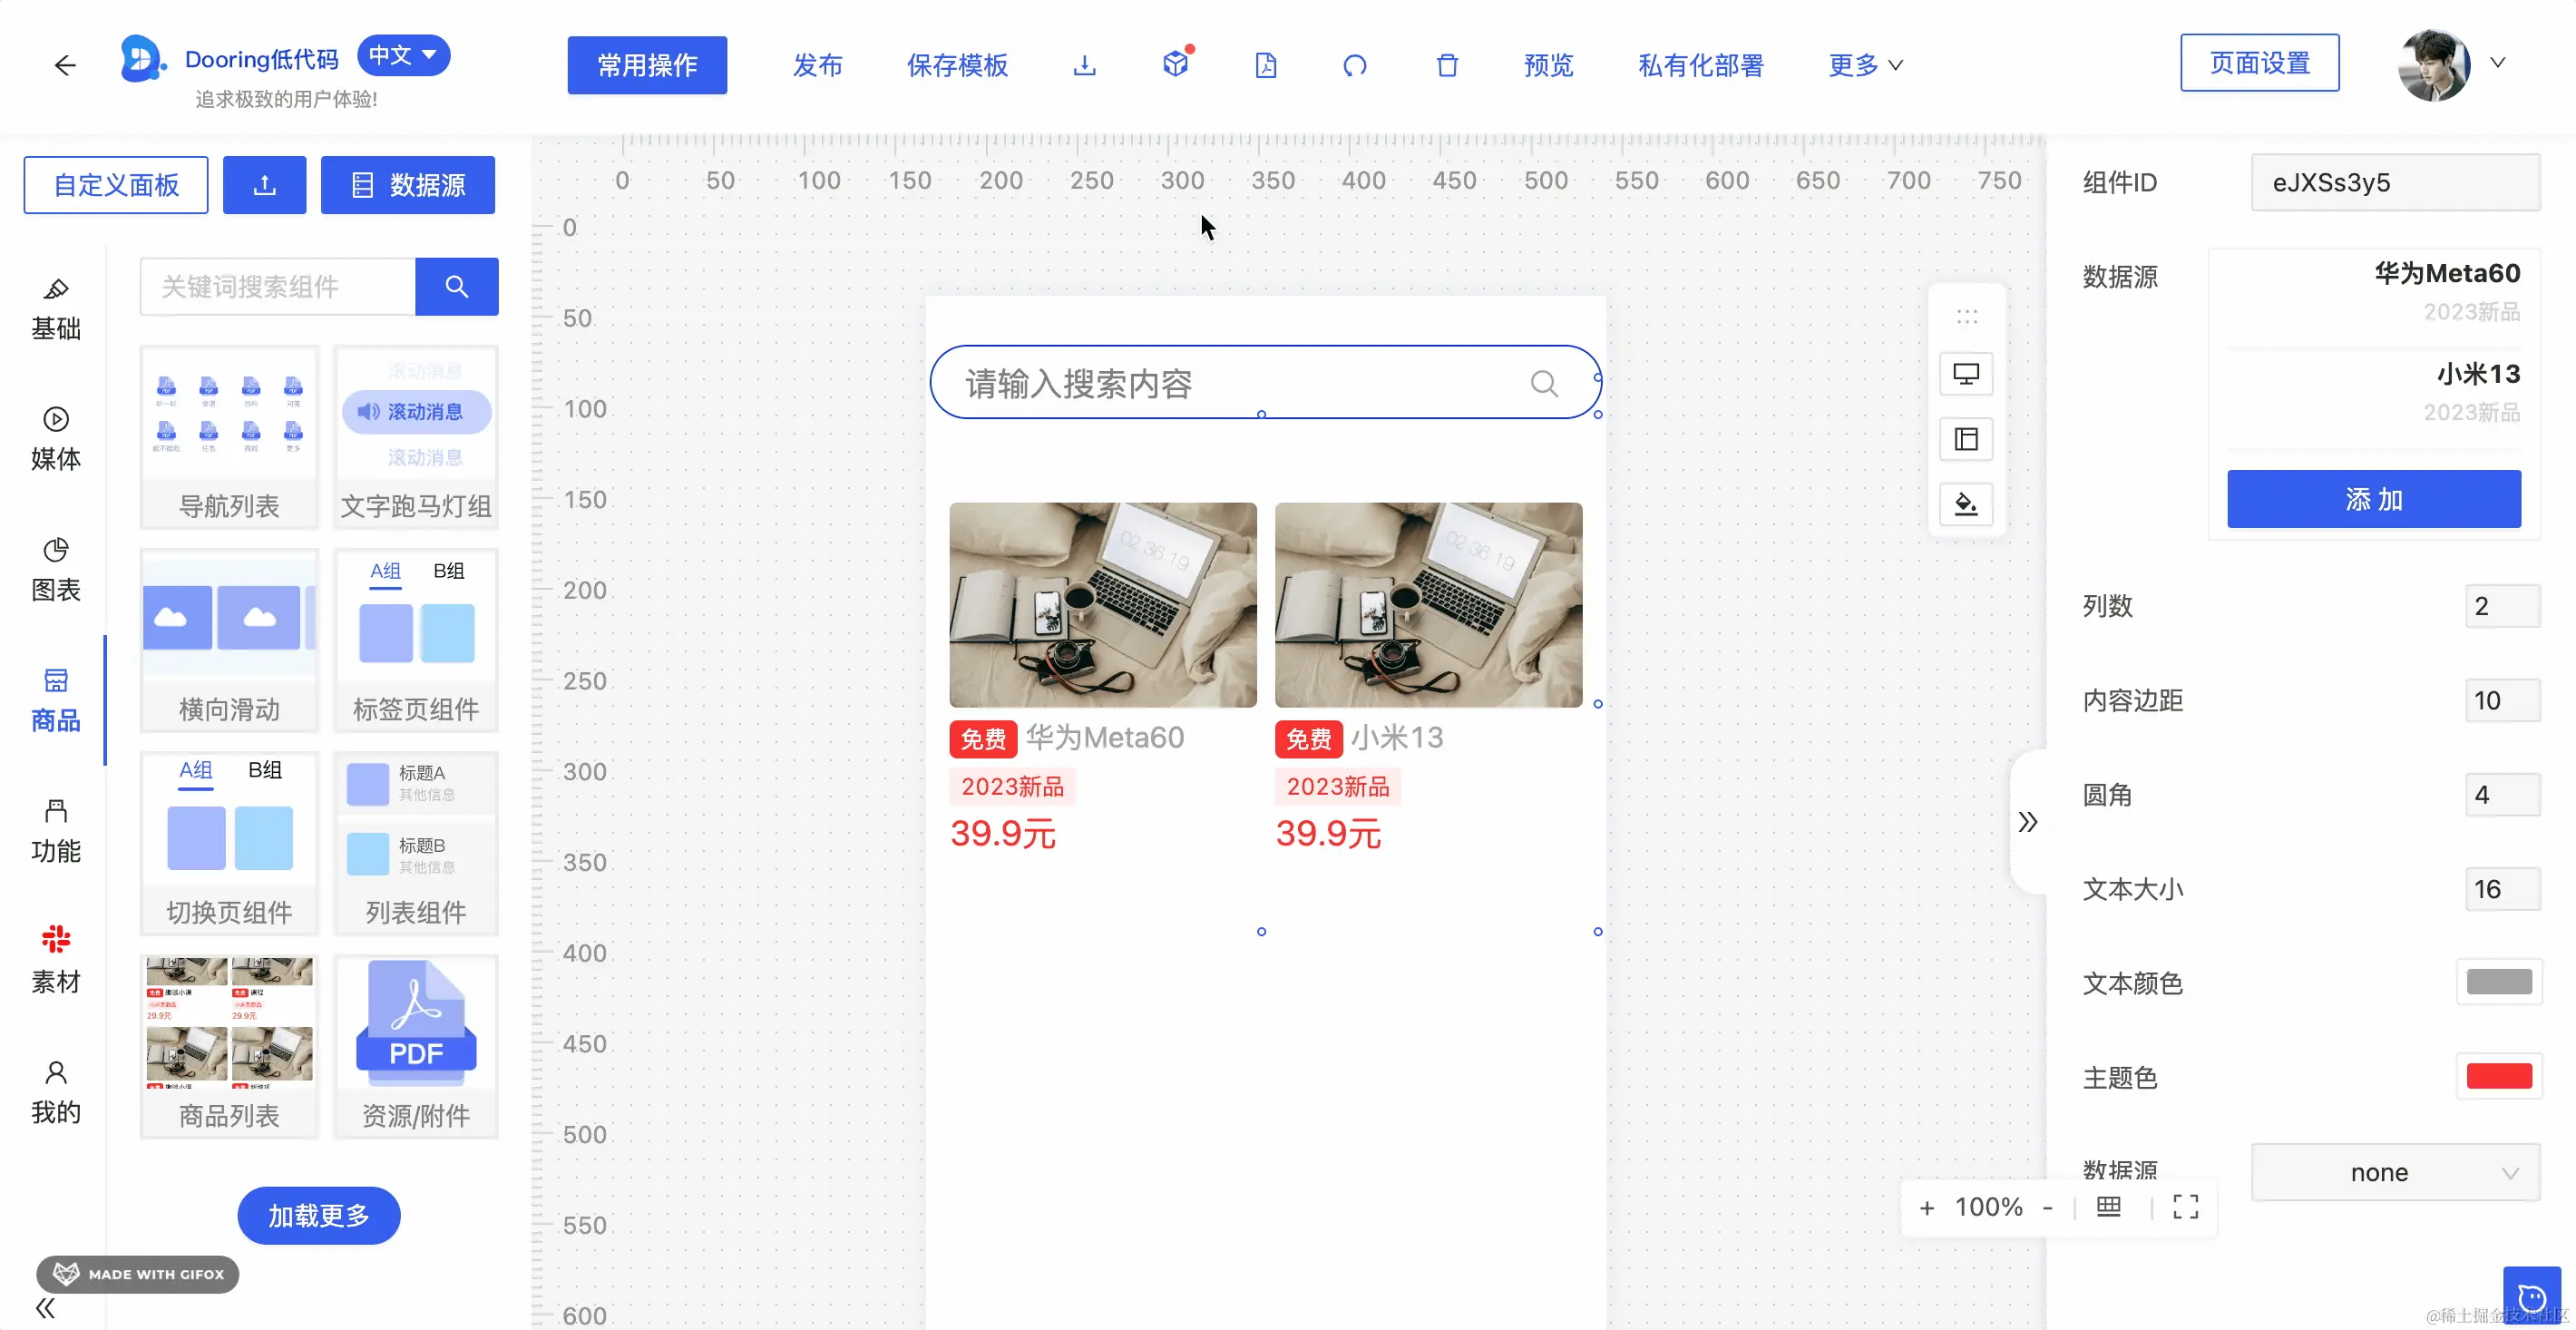This screenshot has height=1330, width=2576.
Task: Click the canvas search box 请输入搜索内容
Action: pyautogui.click(x=1264, y=382)
